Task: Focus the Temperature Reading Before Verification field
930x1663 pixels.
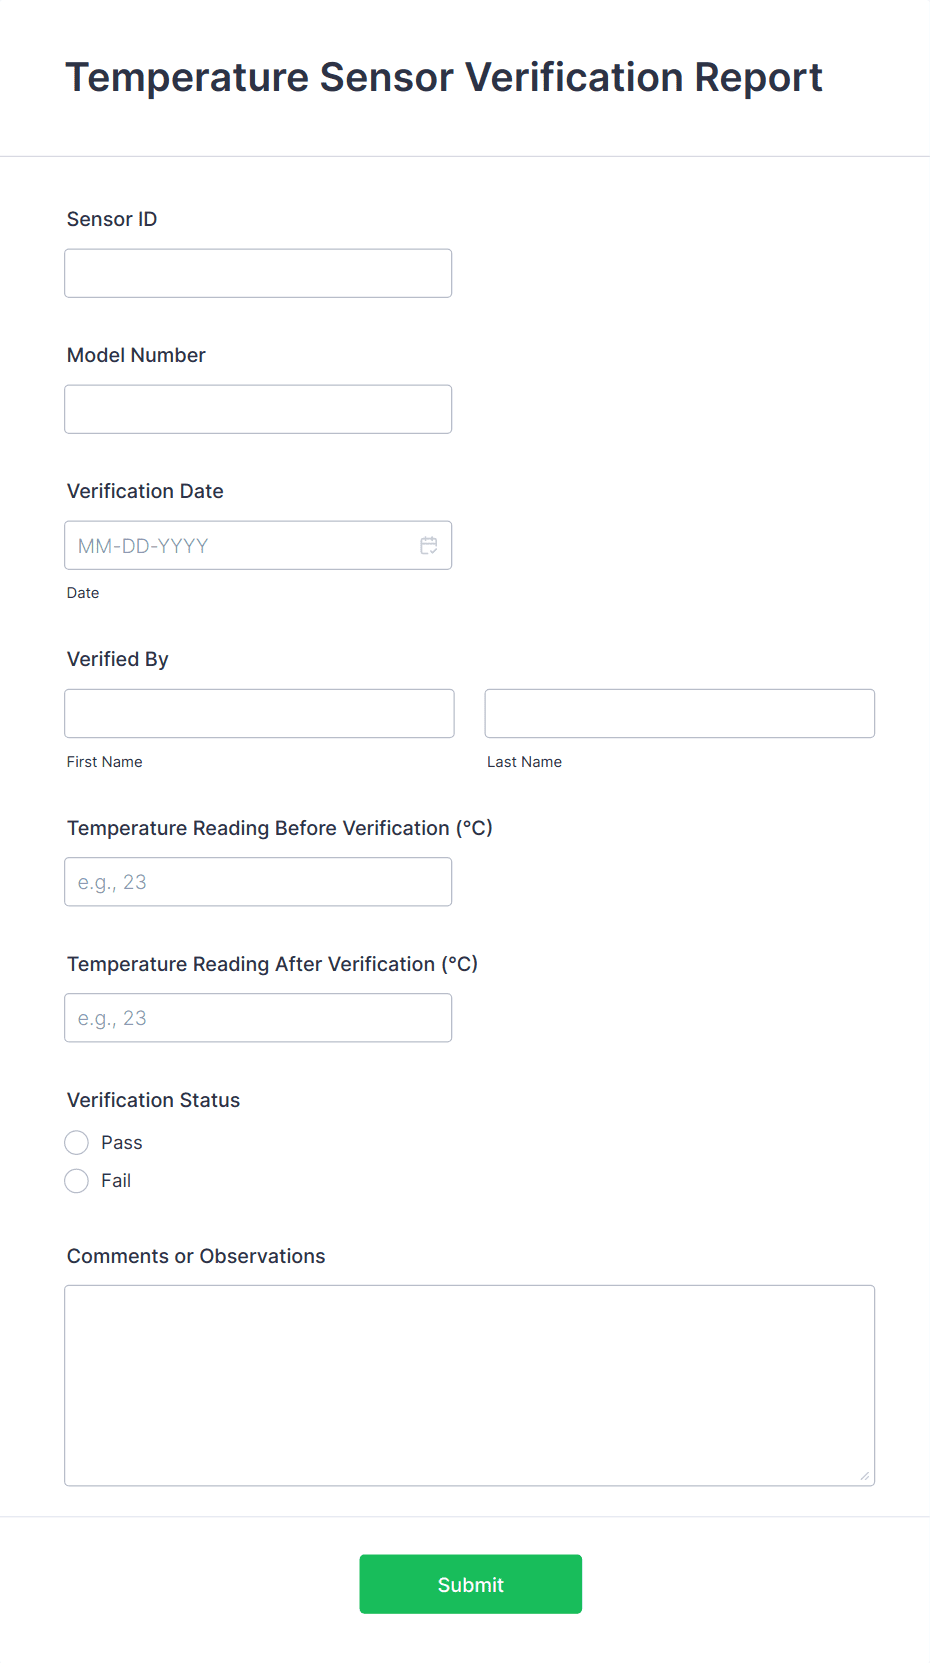Action: [x=257, y=881]
